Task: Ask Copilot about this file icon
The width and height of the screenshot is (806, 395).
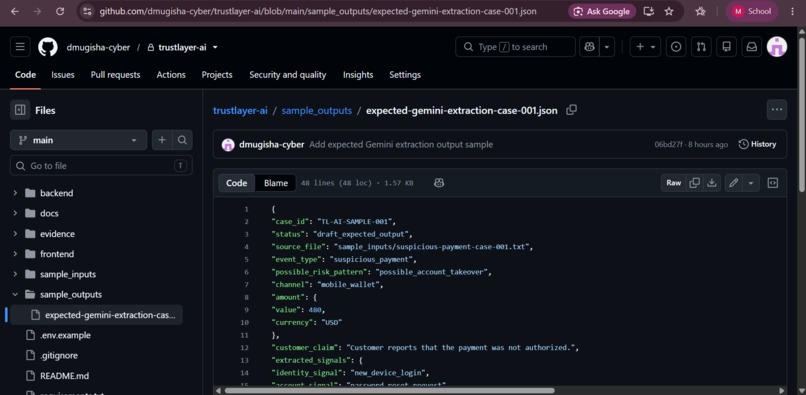Action: point(439,183)
